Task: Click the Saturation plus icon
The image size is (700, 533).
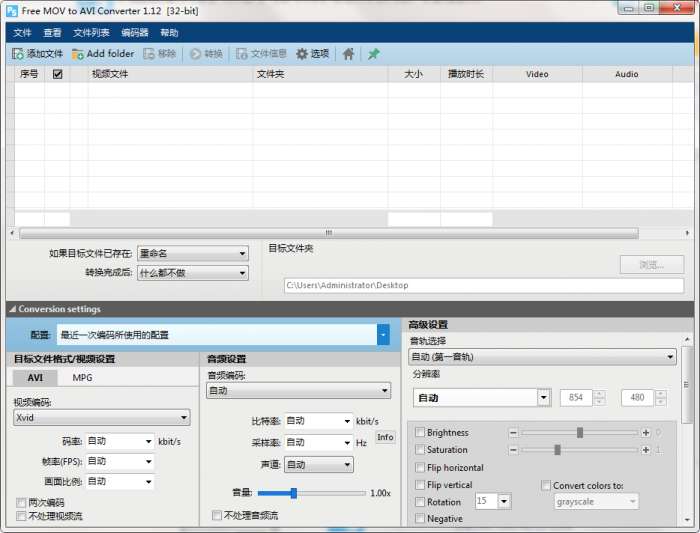Action: [646, 450]
